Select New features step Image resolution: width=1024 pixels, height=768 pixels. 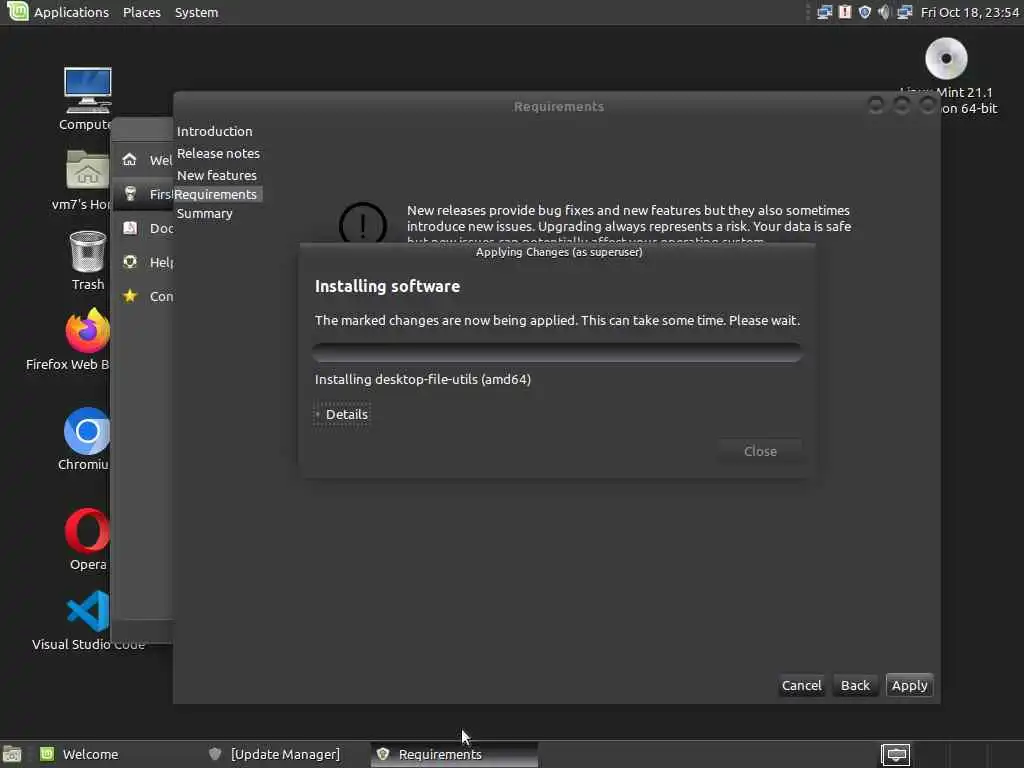pos(217,175)
